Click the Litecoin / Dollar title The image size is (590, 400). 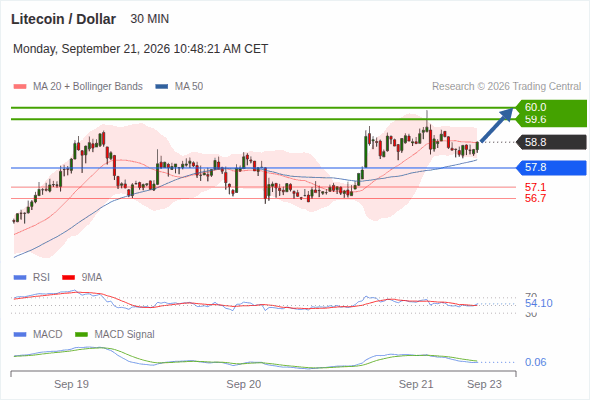[x=63, y=19]
